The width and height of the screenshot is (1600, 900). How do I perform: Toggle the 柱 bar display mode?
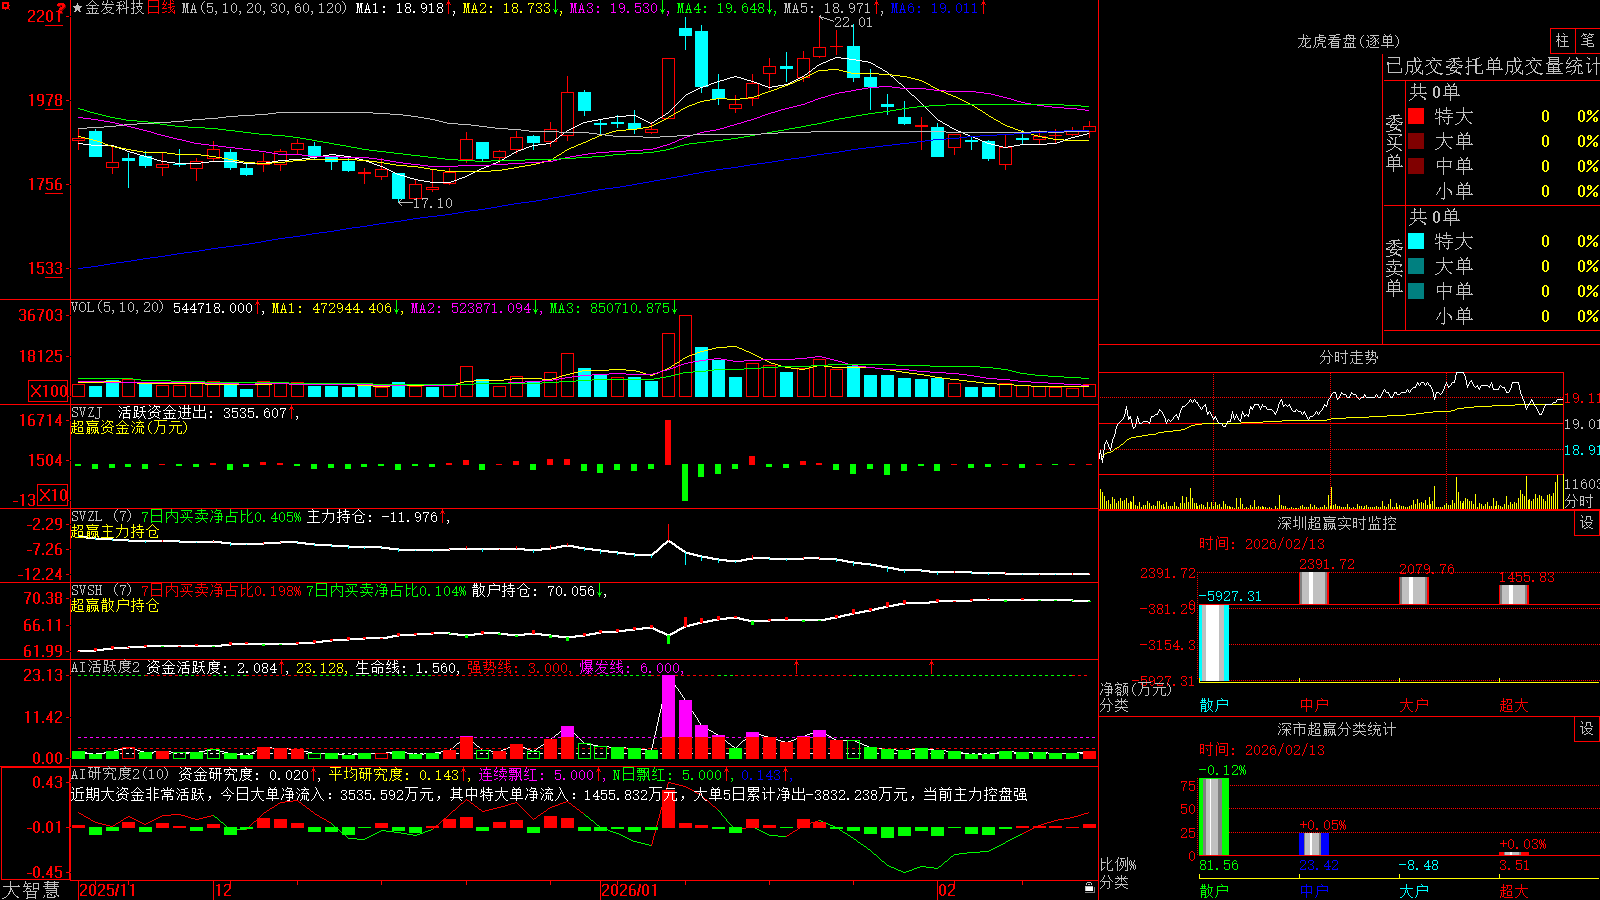[x=1562, y=40]
